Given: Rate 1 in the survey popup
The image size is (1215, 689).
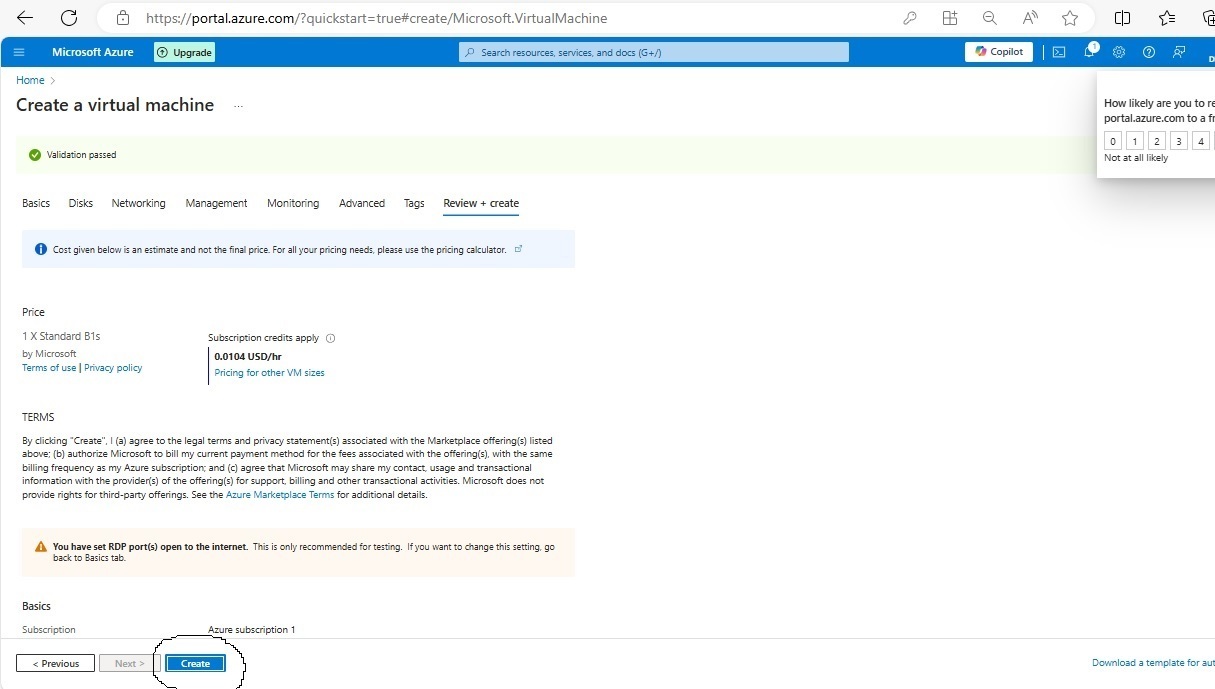Looking at the screenshot, I should click(1135, 141).
